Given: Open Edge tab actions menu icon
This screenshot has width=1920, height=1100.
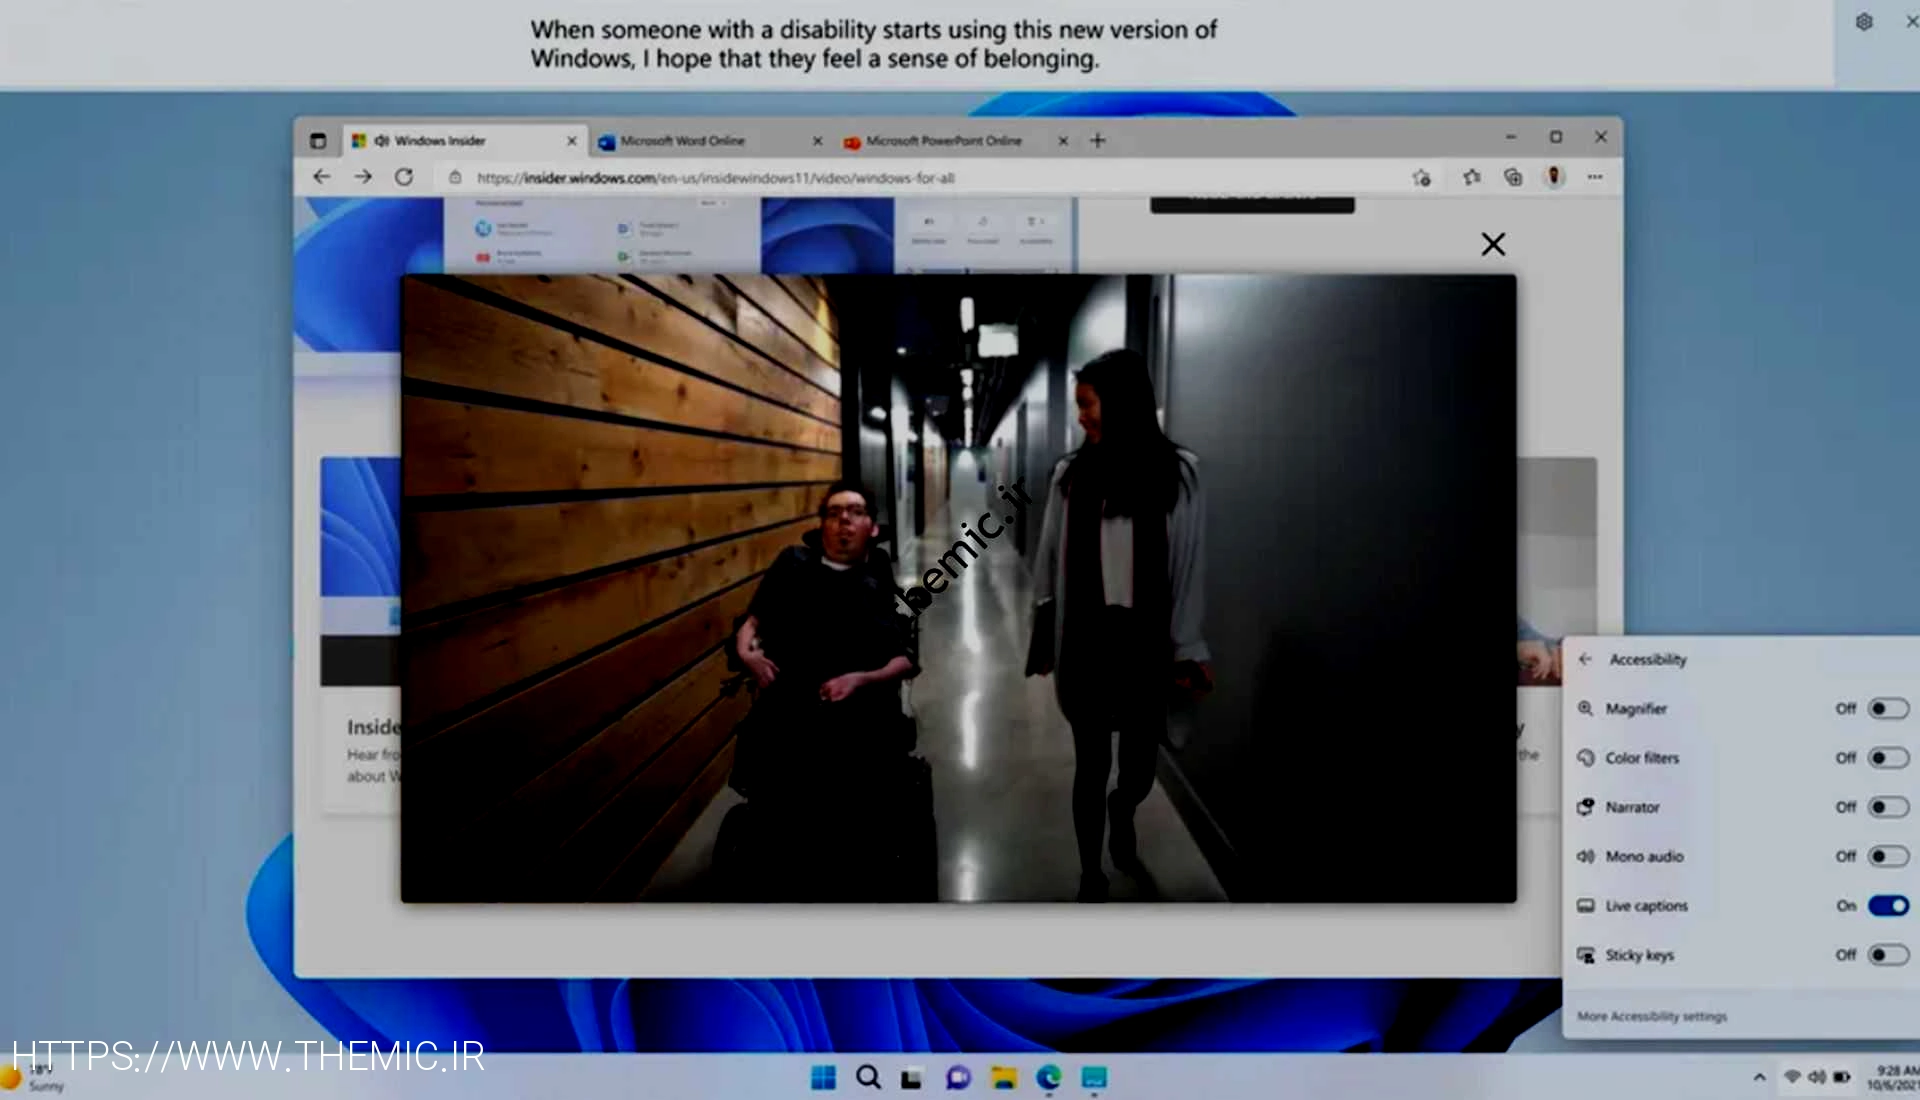Looking at the screenshot, I should point(318,141).
